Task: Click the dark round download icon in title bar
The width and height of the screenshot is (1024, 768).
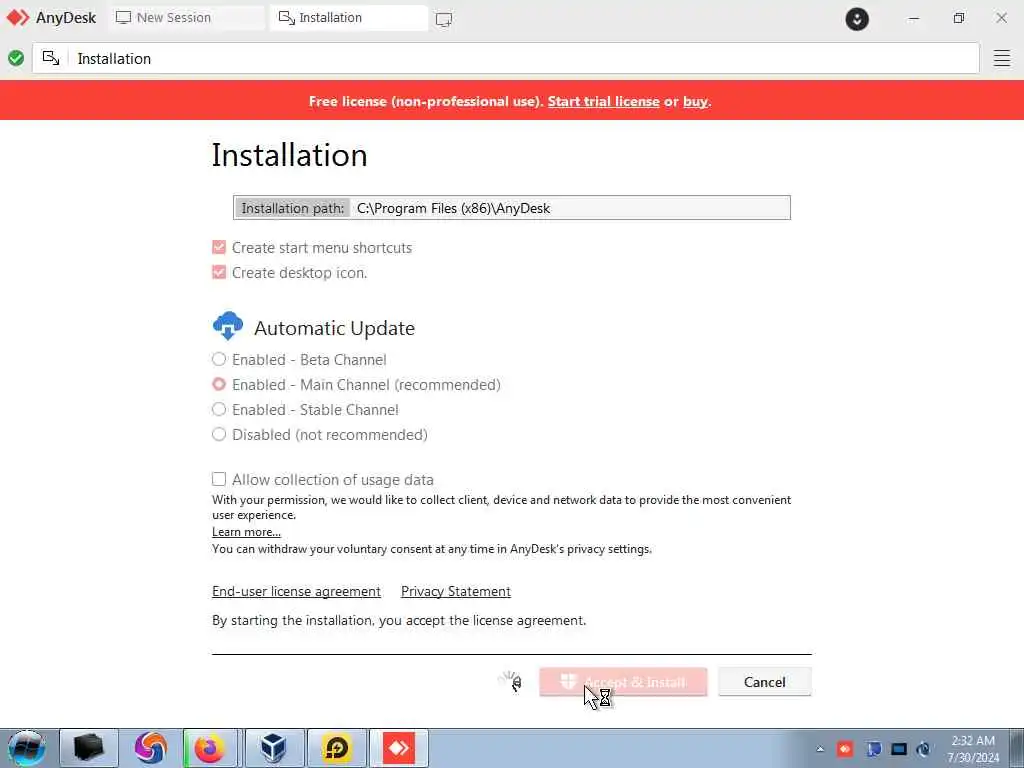Action: tap(857, 19)
